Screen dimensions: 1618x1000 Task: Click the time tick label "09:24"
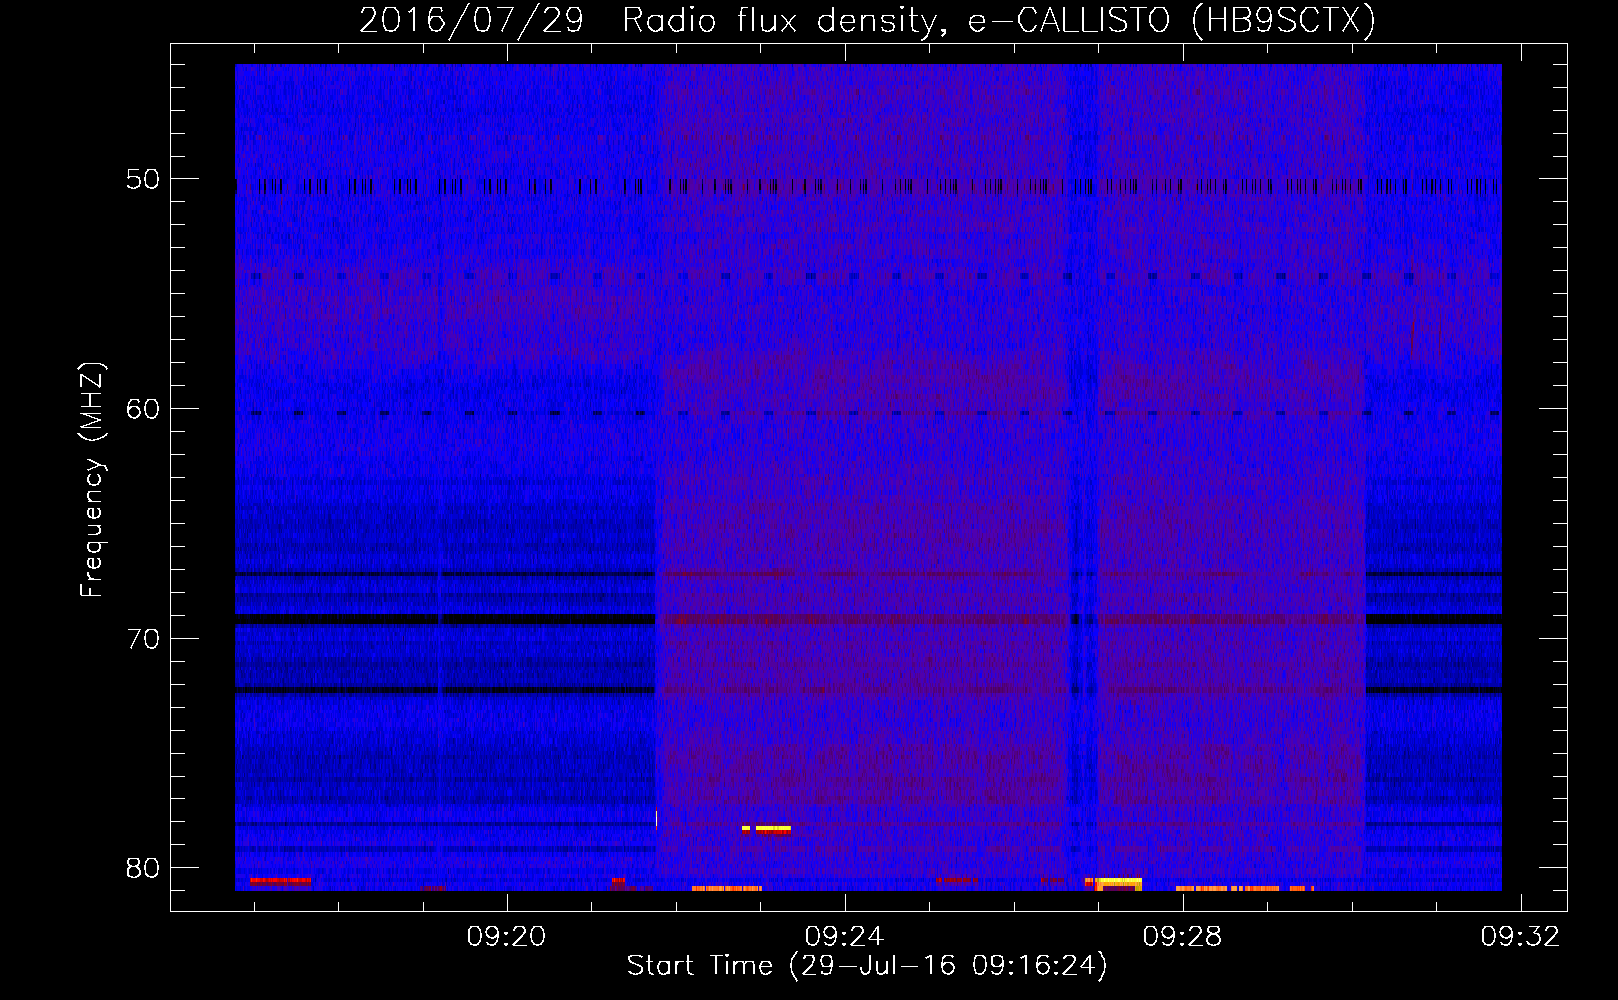(845, 937)
